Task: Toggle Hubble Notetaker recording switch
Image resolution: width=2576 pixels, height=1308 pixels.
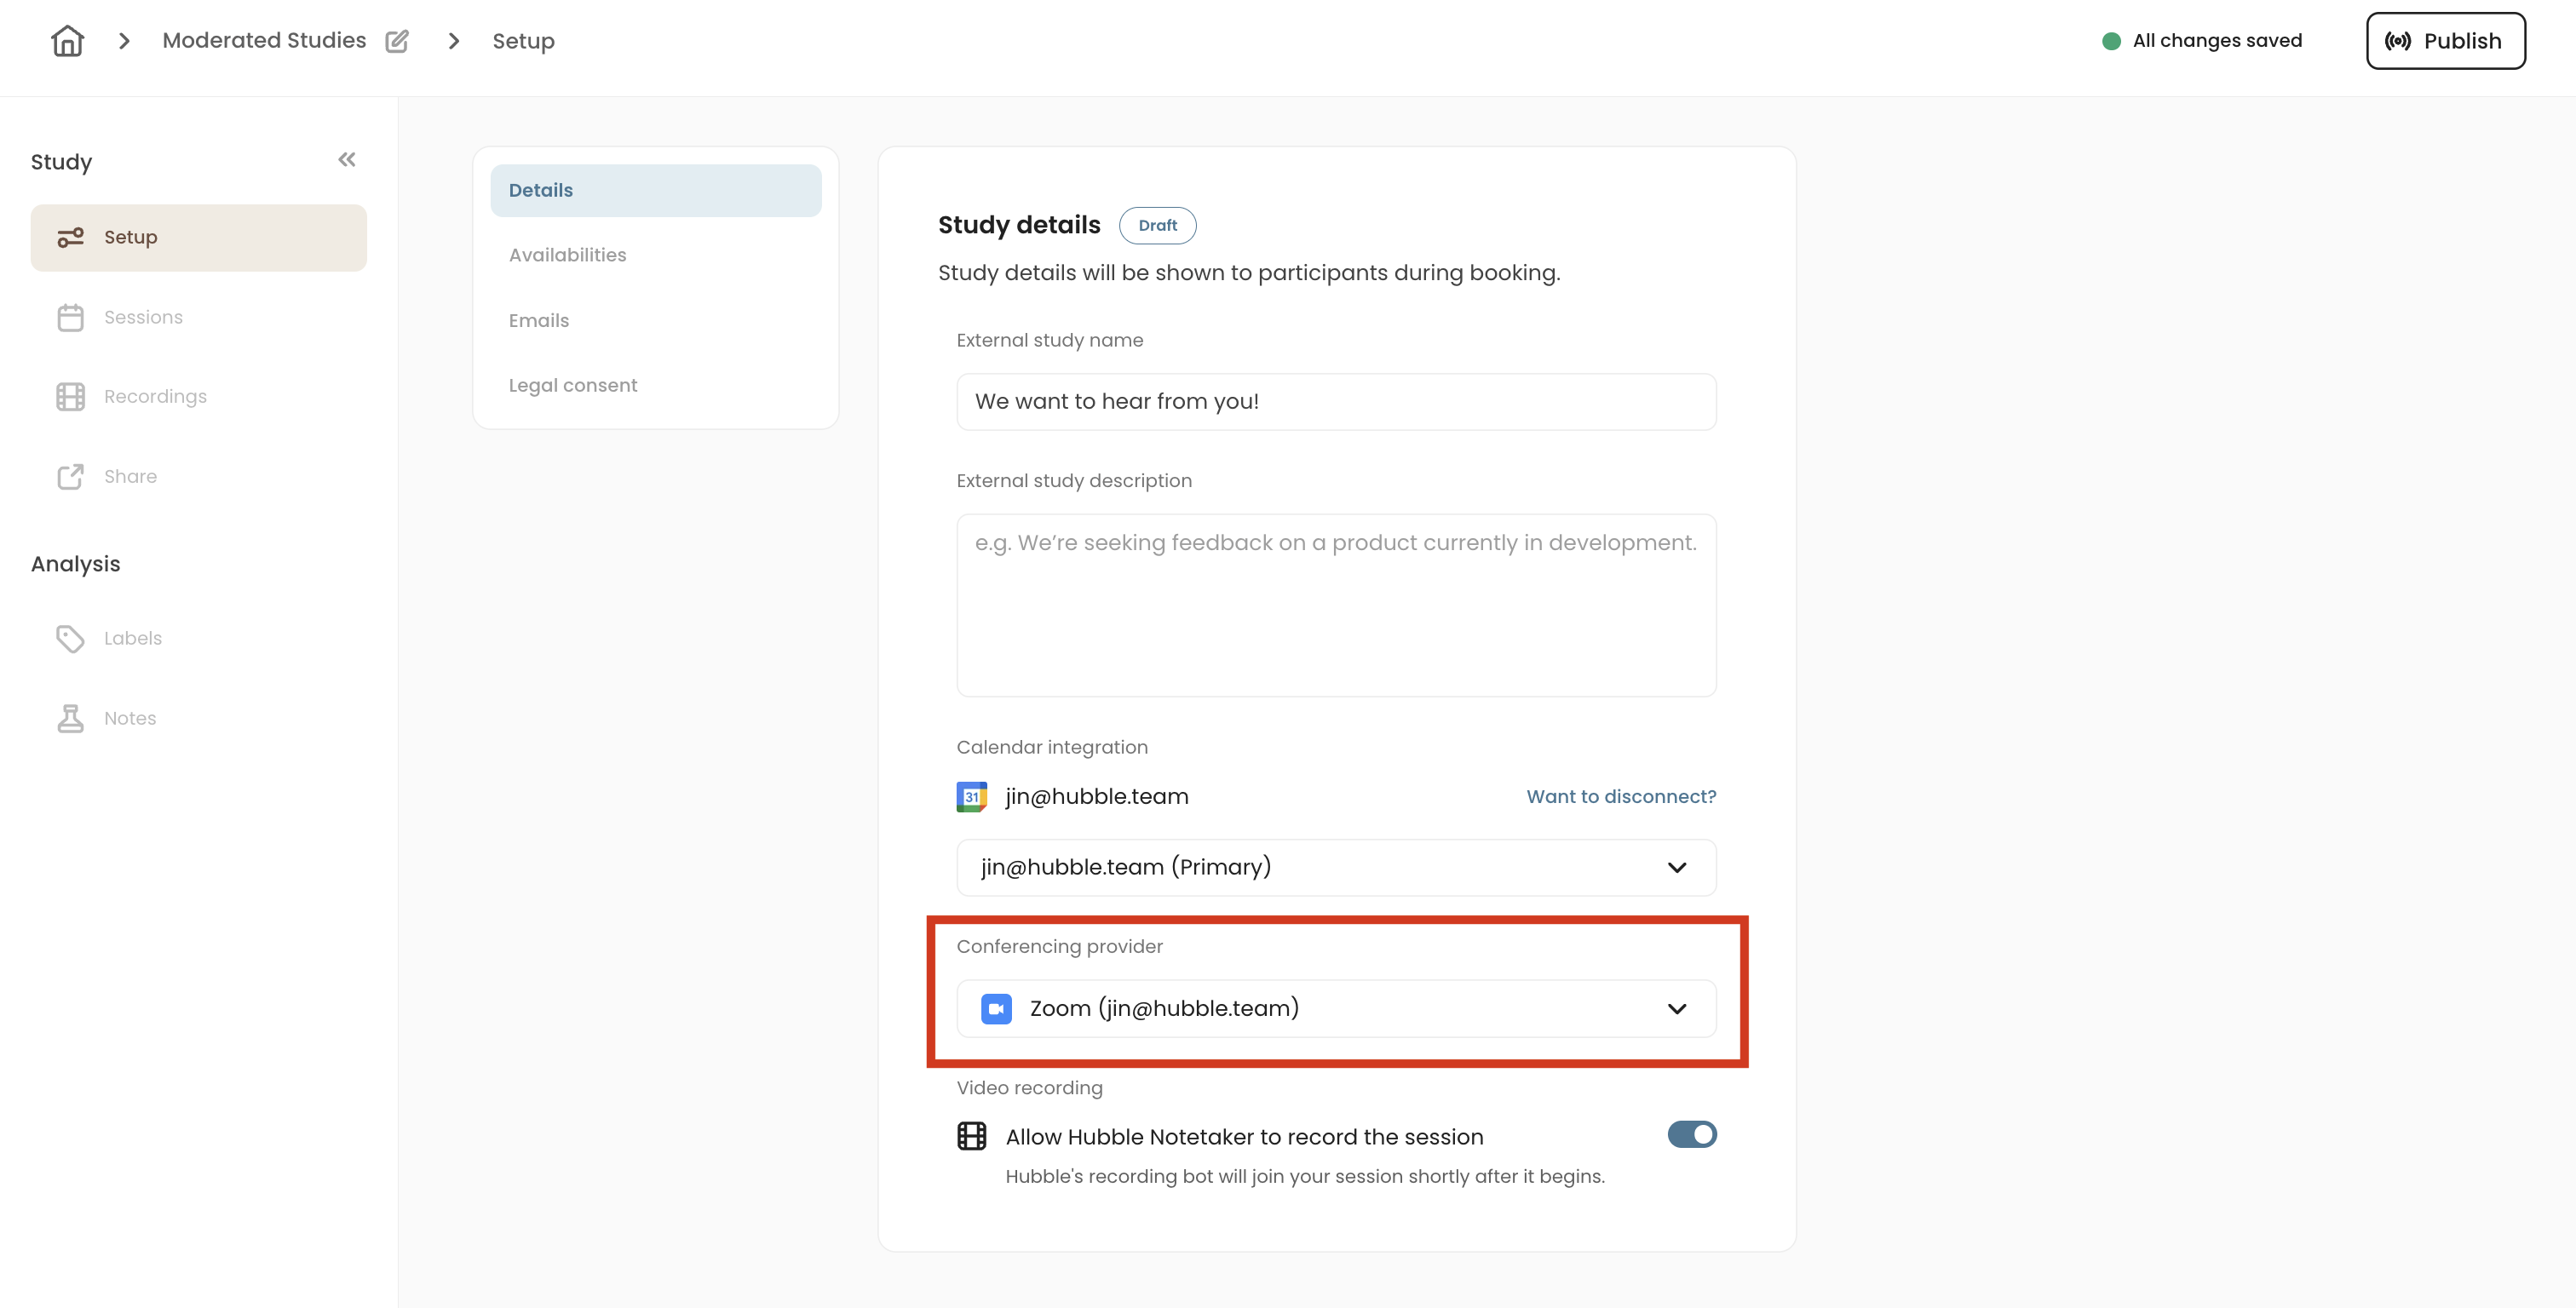Action: tap(1692, 1135)
